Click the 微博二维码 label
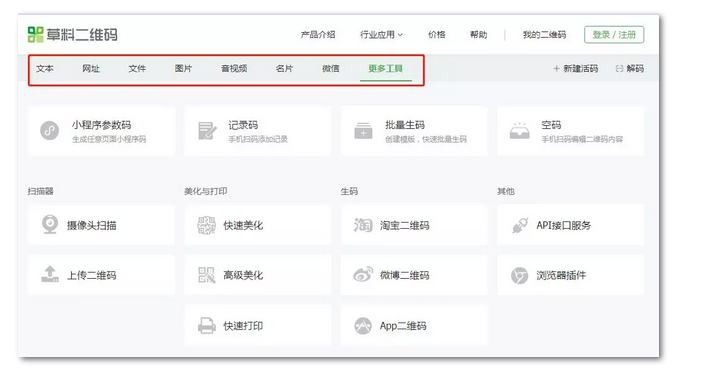The height and width of the screenshot is (376, 702). 405,275
